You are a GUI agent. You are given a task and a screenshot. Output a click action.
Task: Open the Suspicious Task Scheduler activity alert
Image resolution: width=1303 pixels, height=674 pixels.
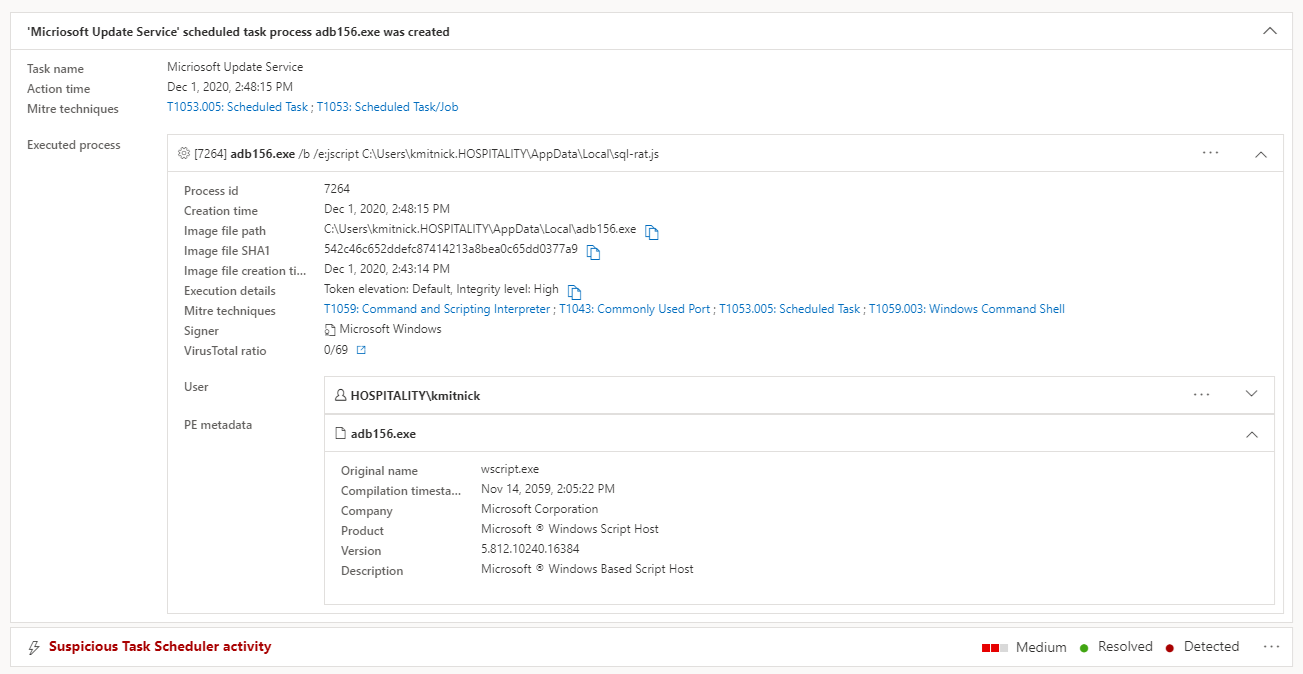tap(160, 646)
